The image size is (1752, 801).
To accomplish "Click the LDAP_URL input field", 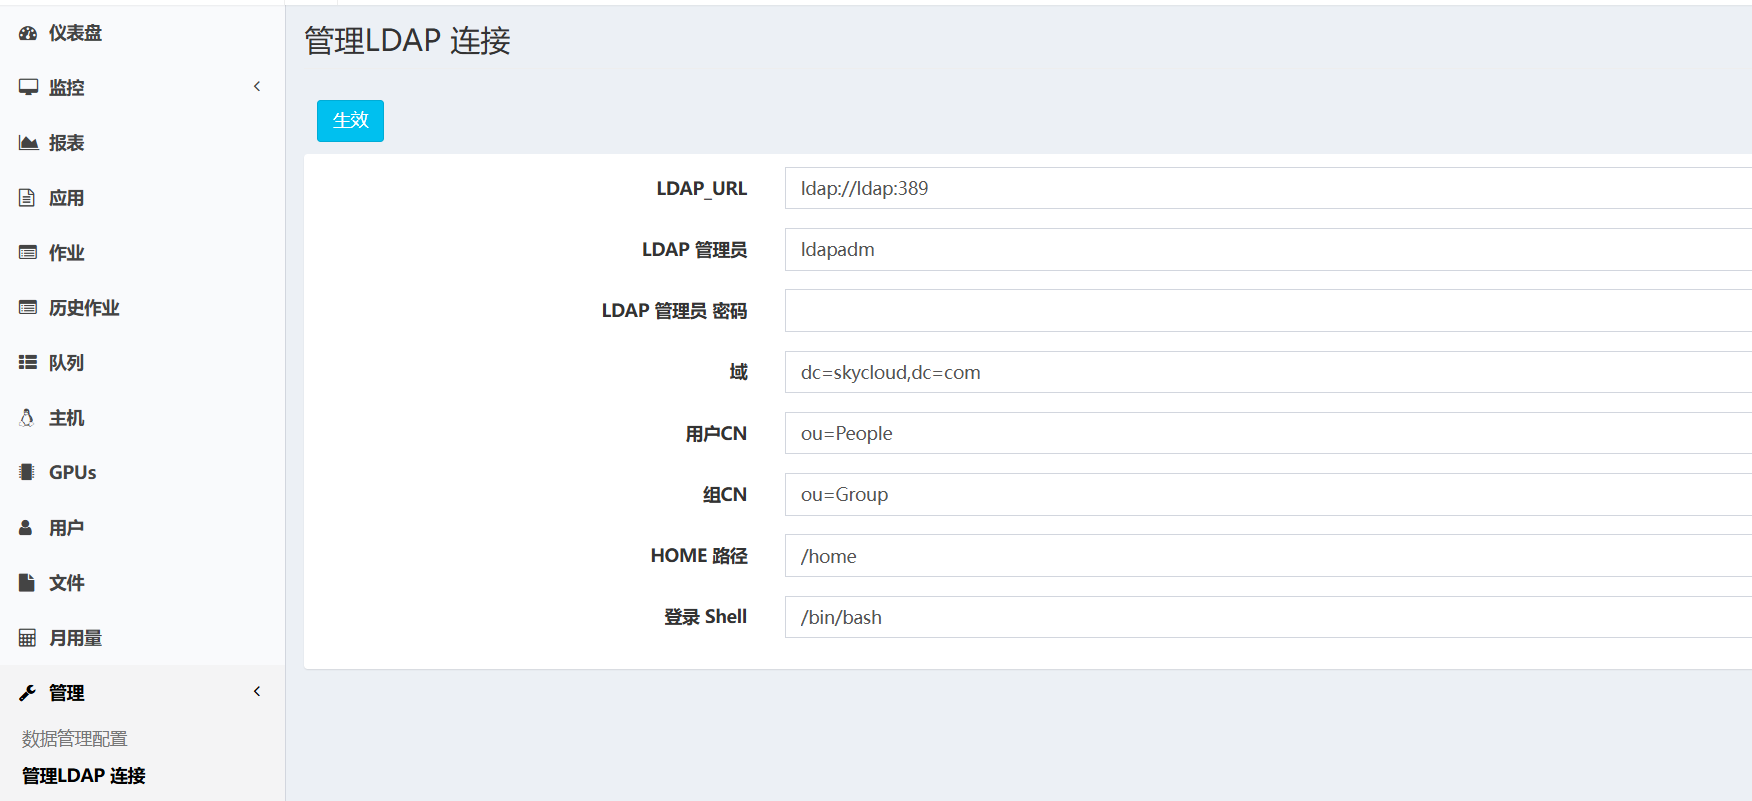I will (1266, 189).
